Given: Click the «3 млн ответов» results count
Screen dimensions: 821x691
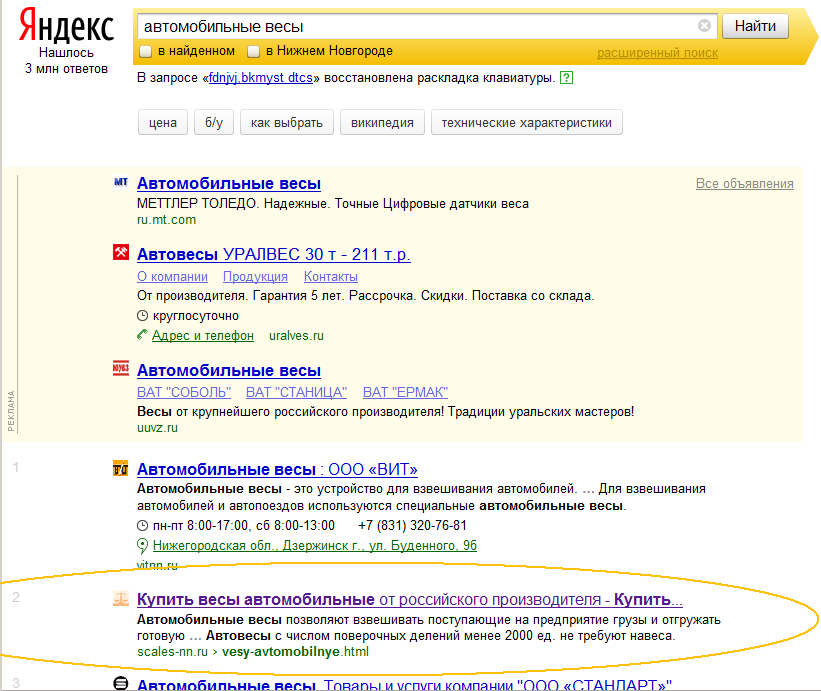Looking at the screenshot, I should click(x=66, y=69).
